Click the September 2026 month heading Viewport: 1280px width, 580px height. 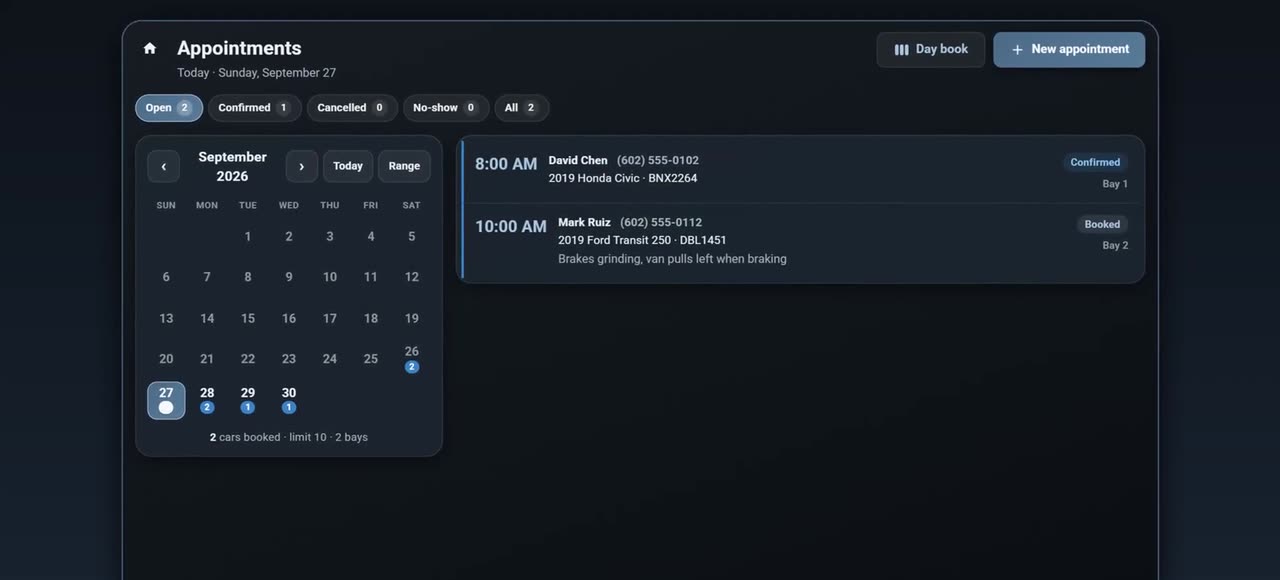[x=232, y=166]
